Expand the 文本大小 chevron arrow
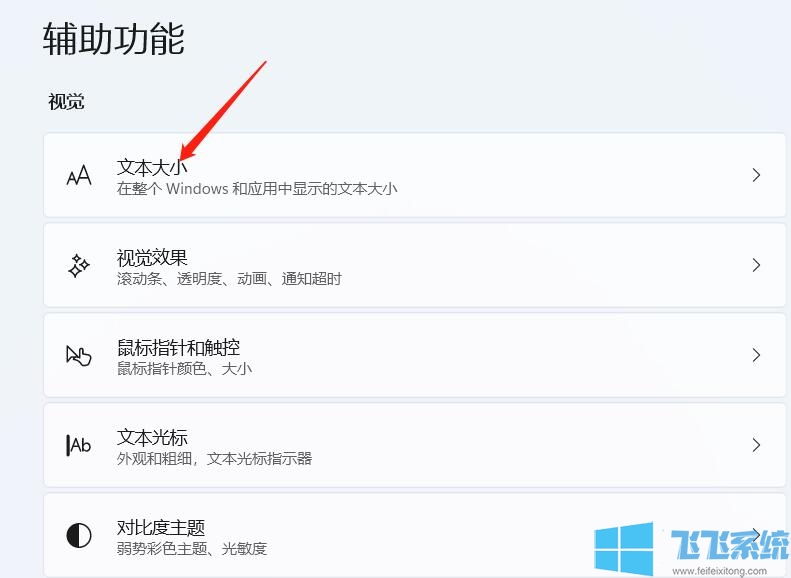 [756, 176]
